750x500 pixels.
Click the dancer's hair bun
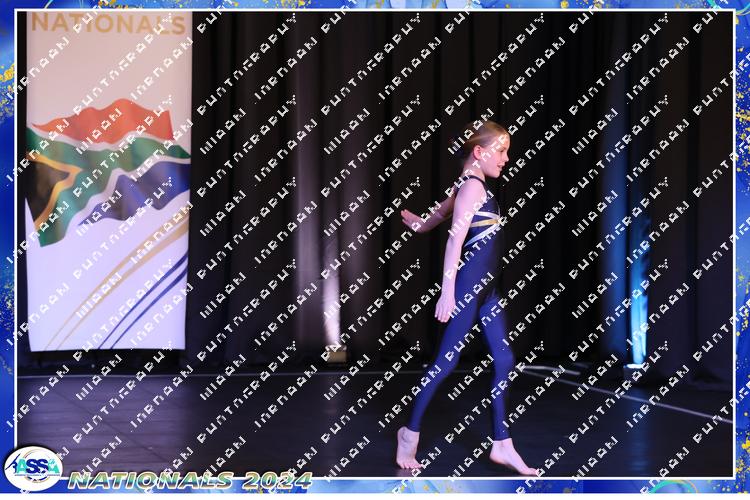point(470,133)
